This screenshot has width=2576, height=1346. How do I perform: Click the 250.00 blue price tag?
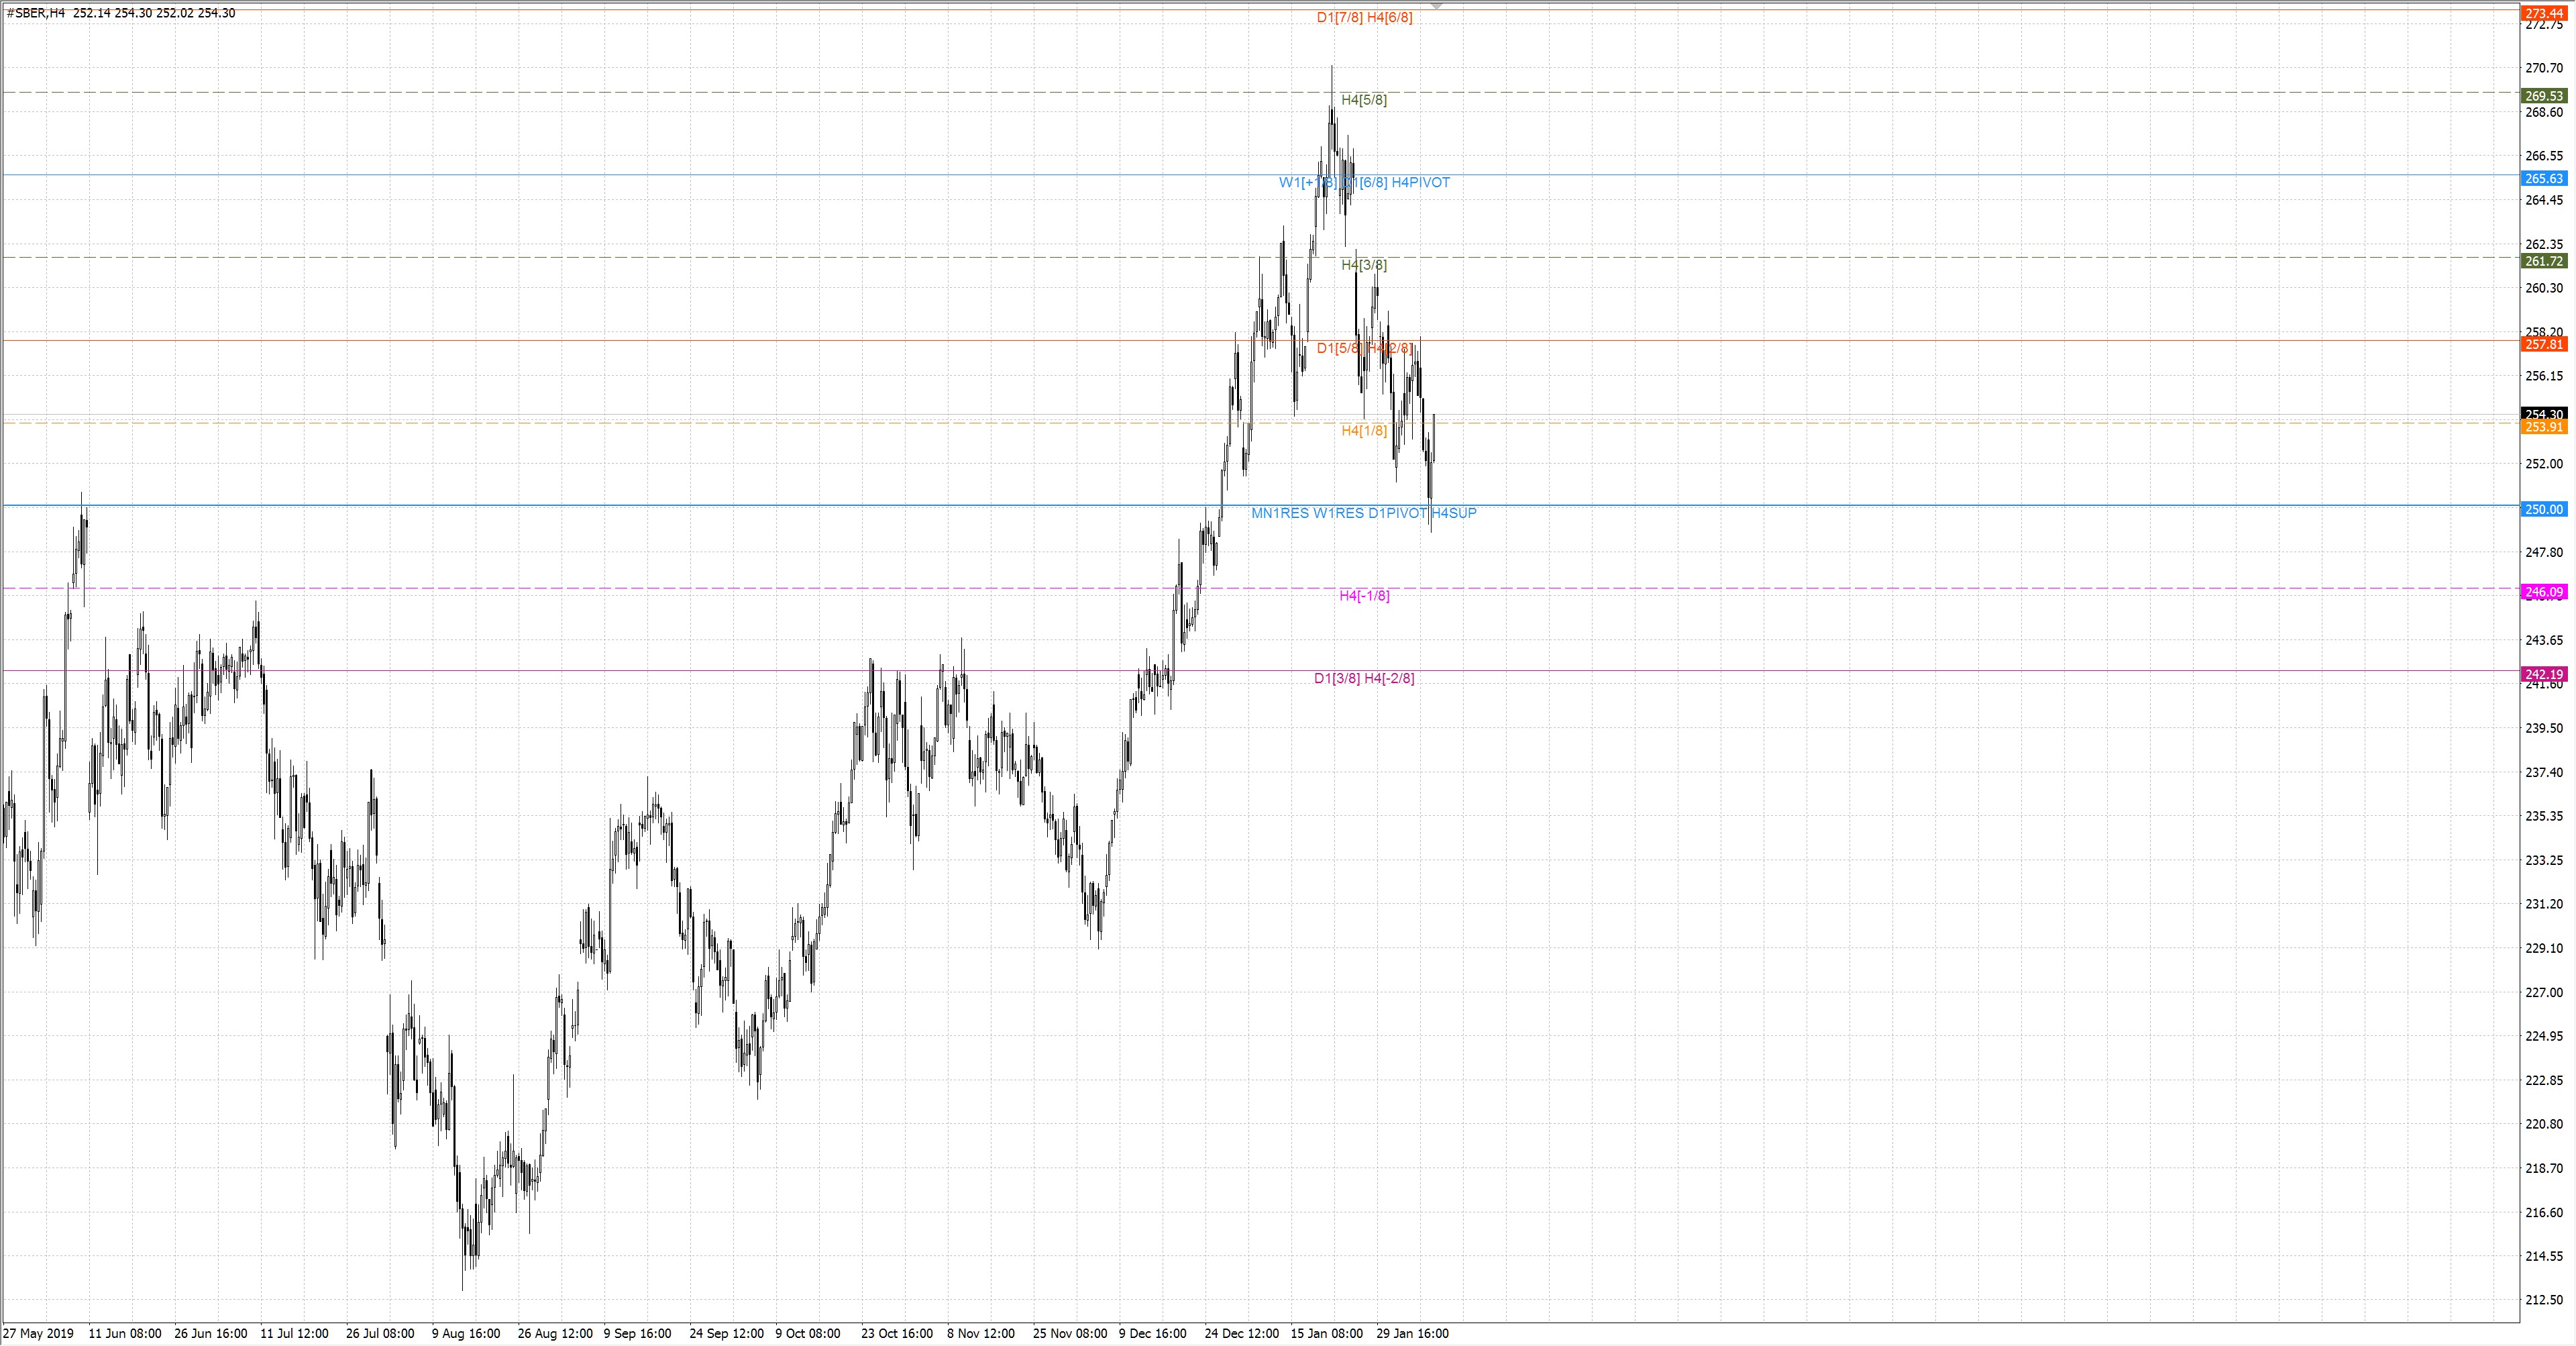pos(2544,510)
